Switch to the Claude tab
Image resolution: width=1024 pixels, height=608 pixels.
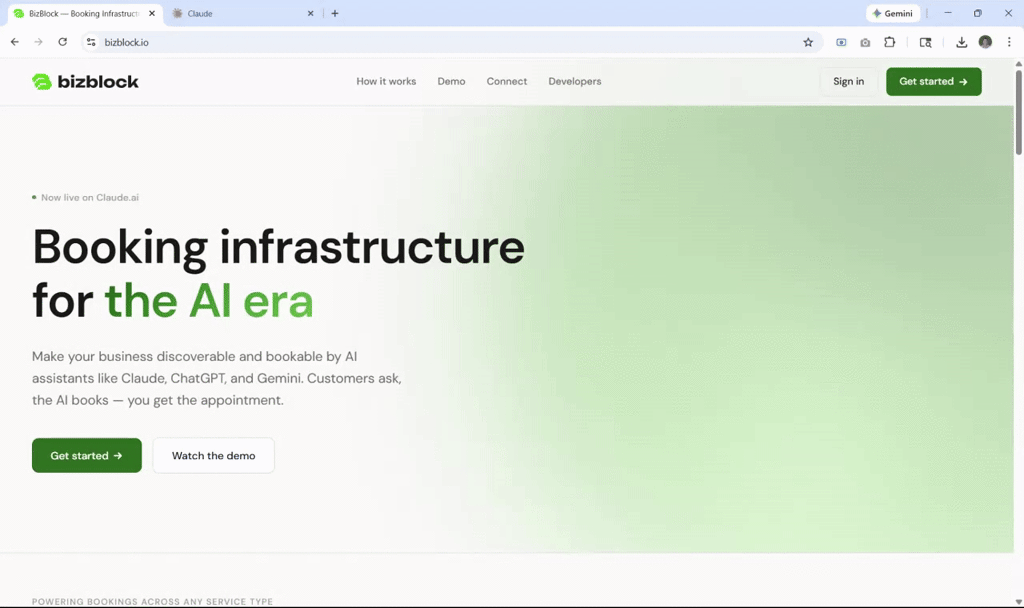(242, 13)
